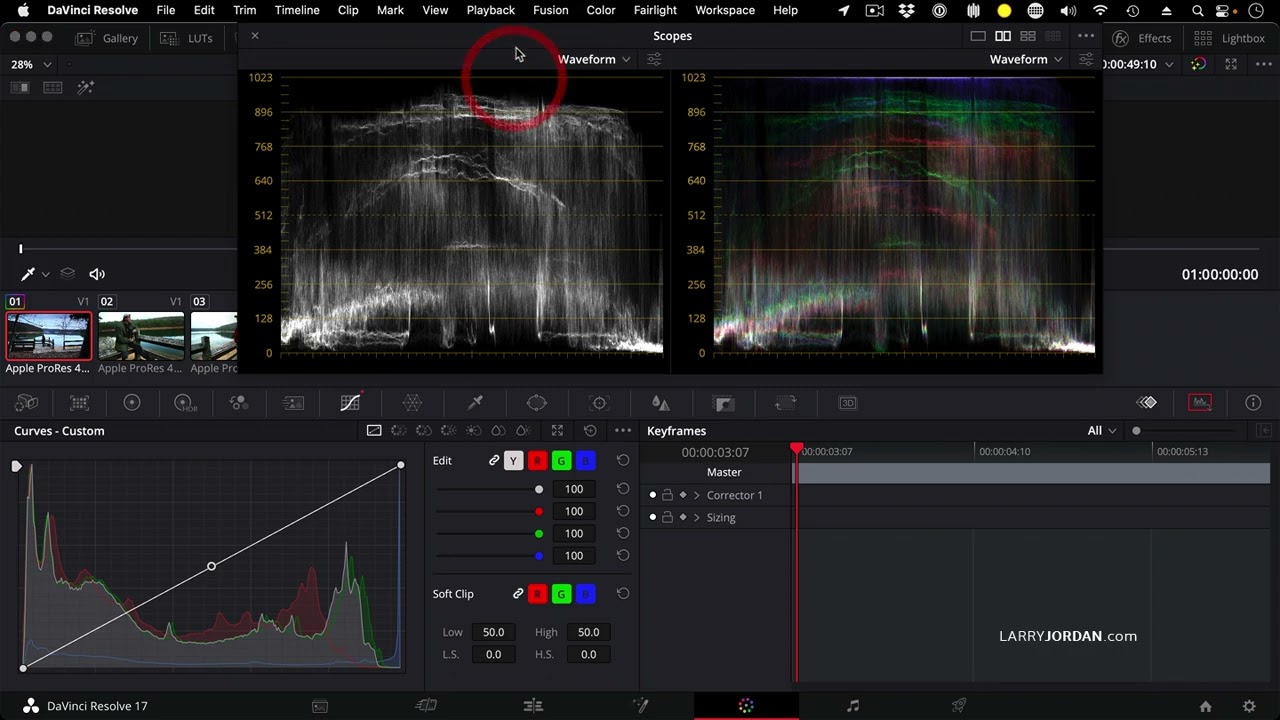
Task: Go to the Fairlight page
Action: (x=853, y=706)
